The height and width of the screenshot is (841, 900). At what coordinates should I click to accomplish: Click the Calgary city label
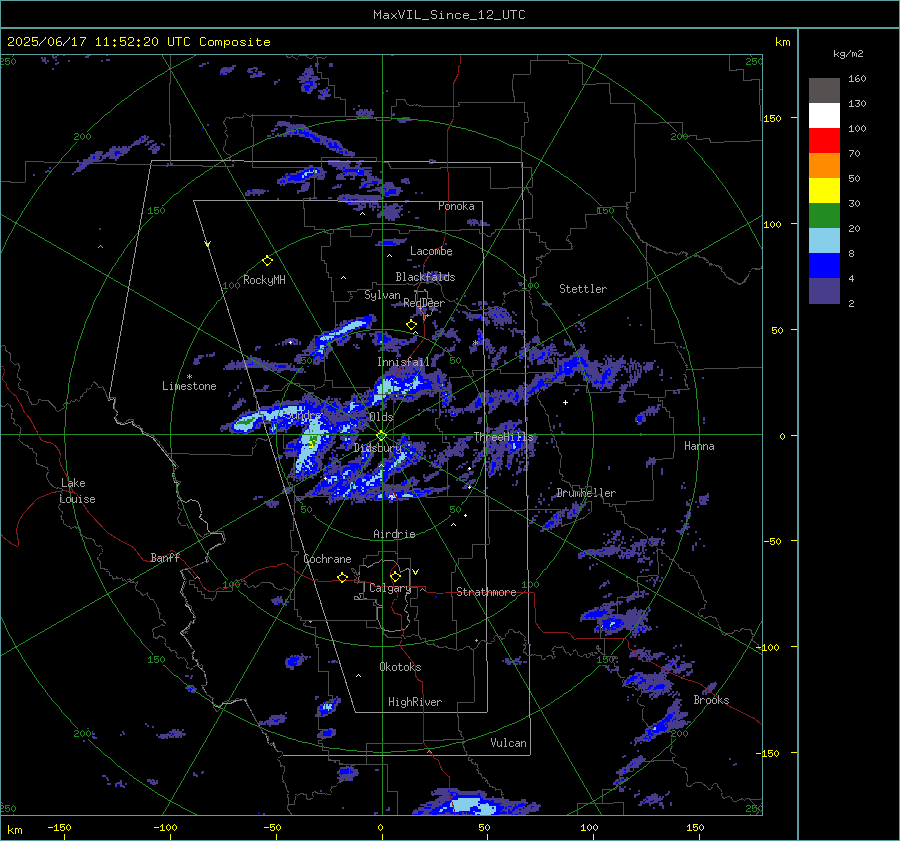tap(390, 588)
